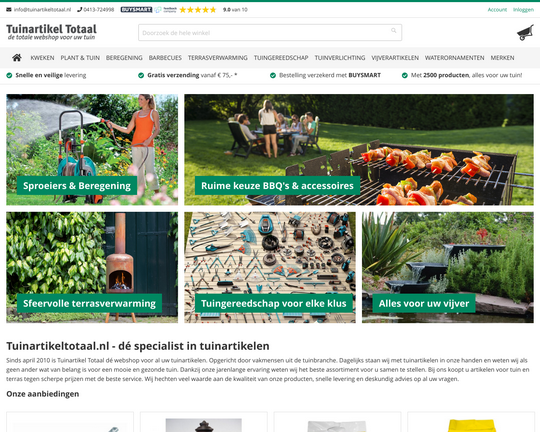
Task: Click the 9.0 van 10 rating text
Action: tap(235, 10)
